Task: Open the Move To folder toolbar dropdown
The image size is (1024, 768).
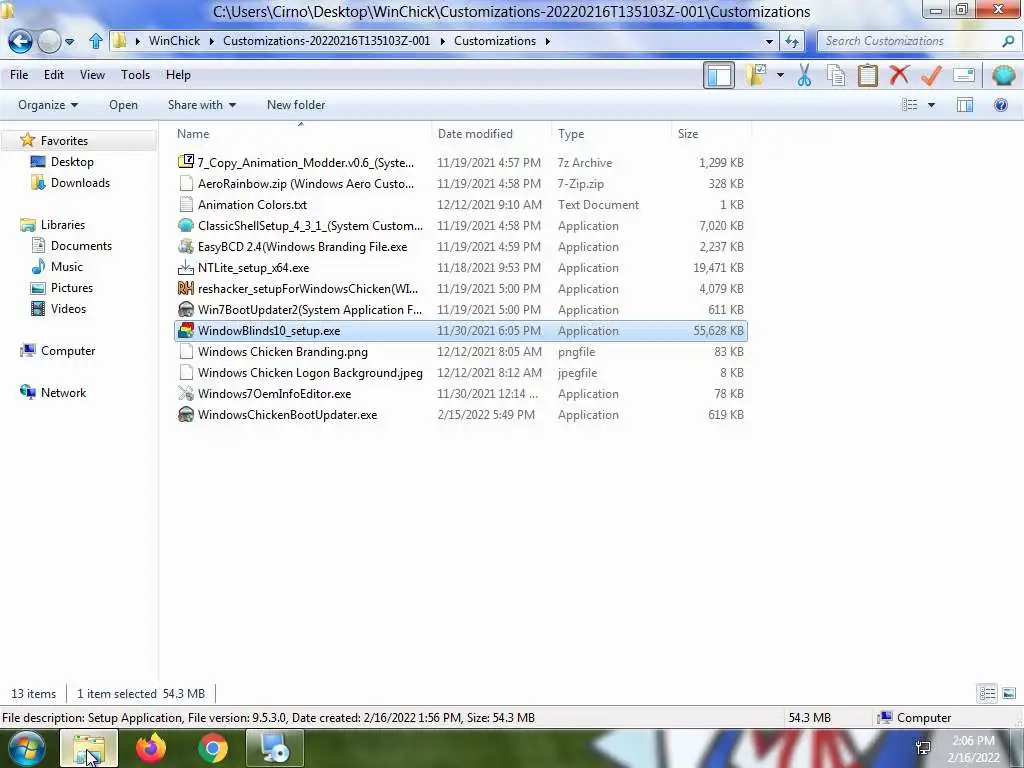Action: (x=780, y=75)
